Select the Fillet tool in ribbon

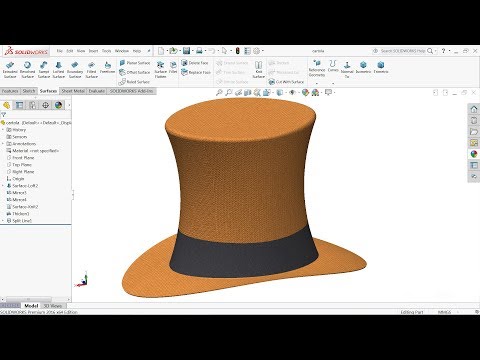[x=173, y=67]
